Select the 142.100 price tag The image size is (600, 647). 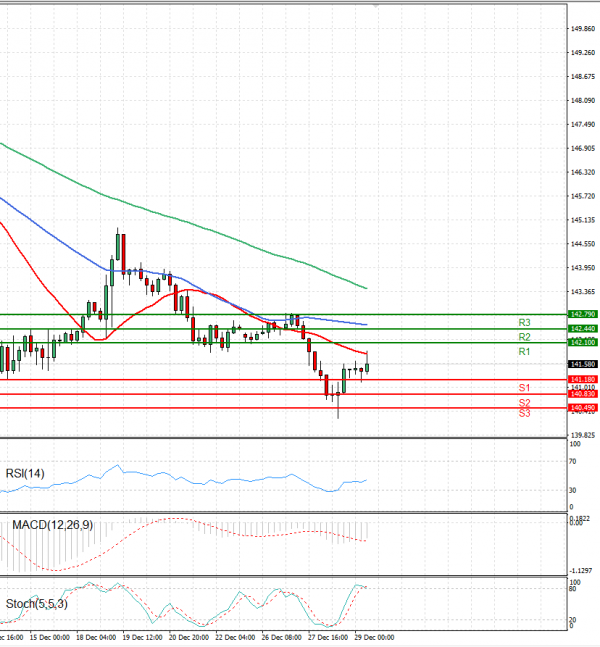point(583,342)
